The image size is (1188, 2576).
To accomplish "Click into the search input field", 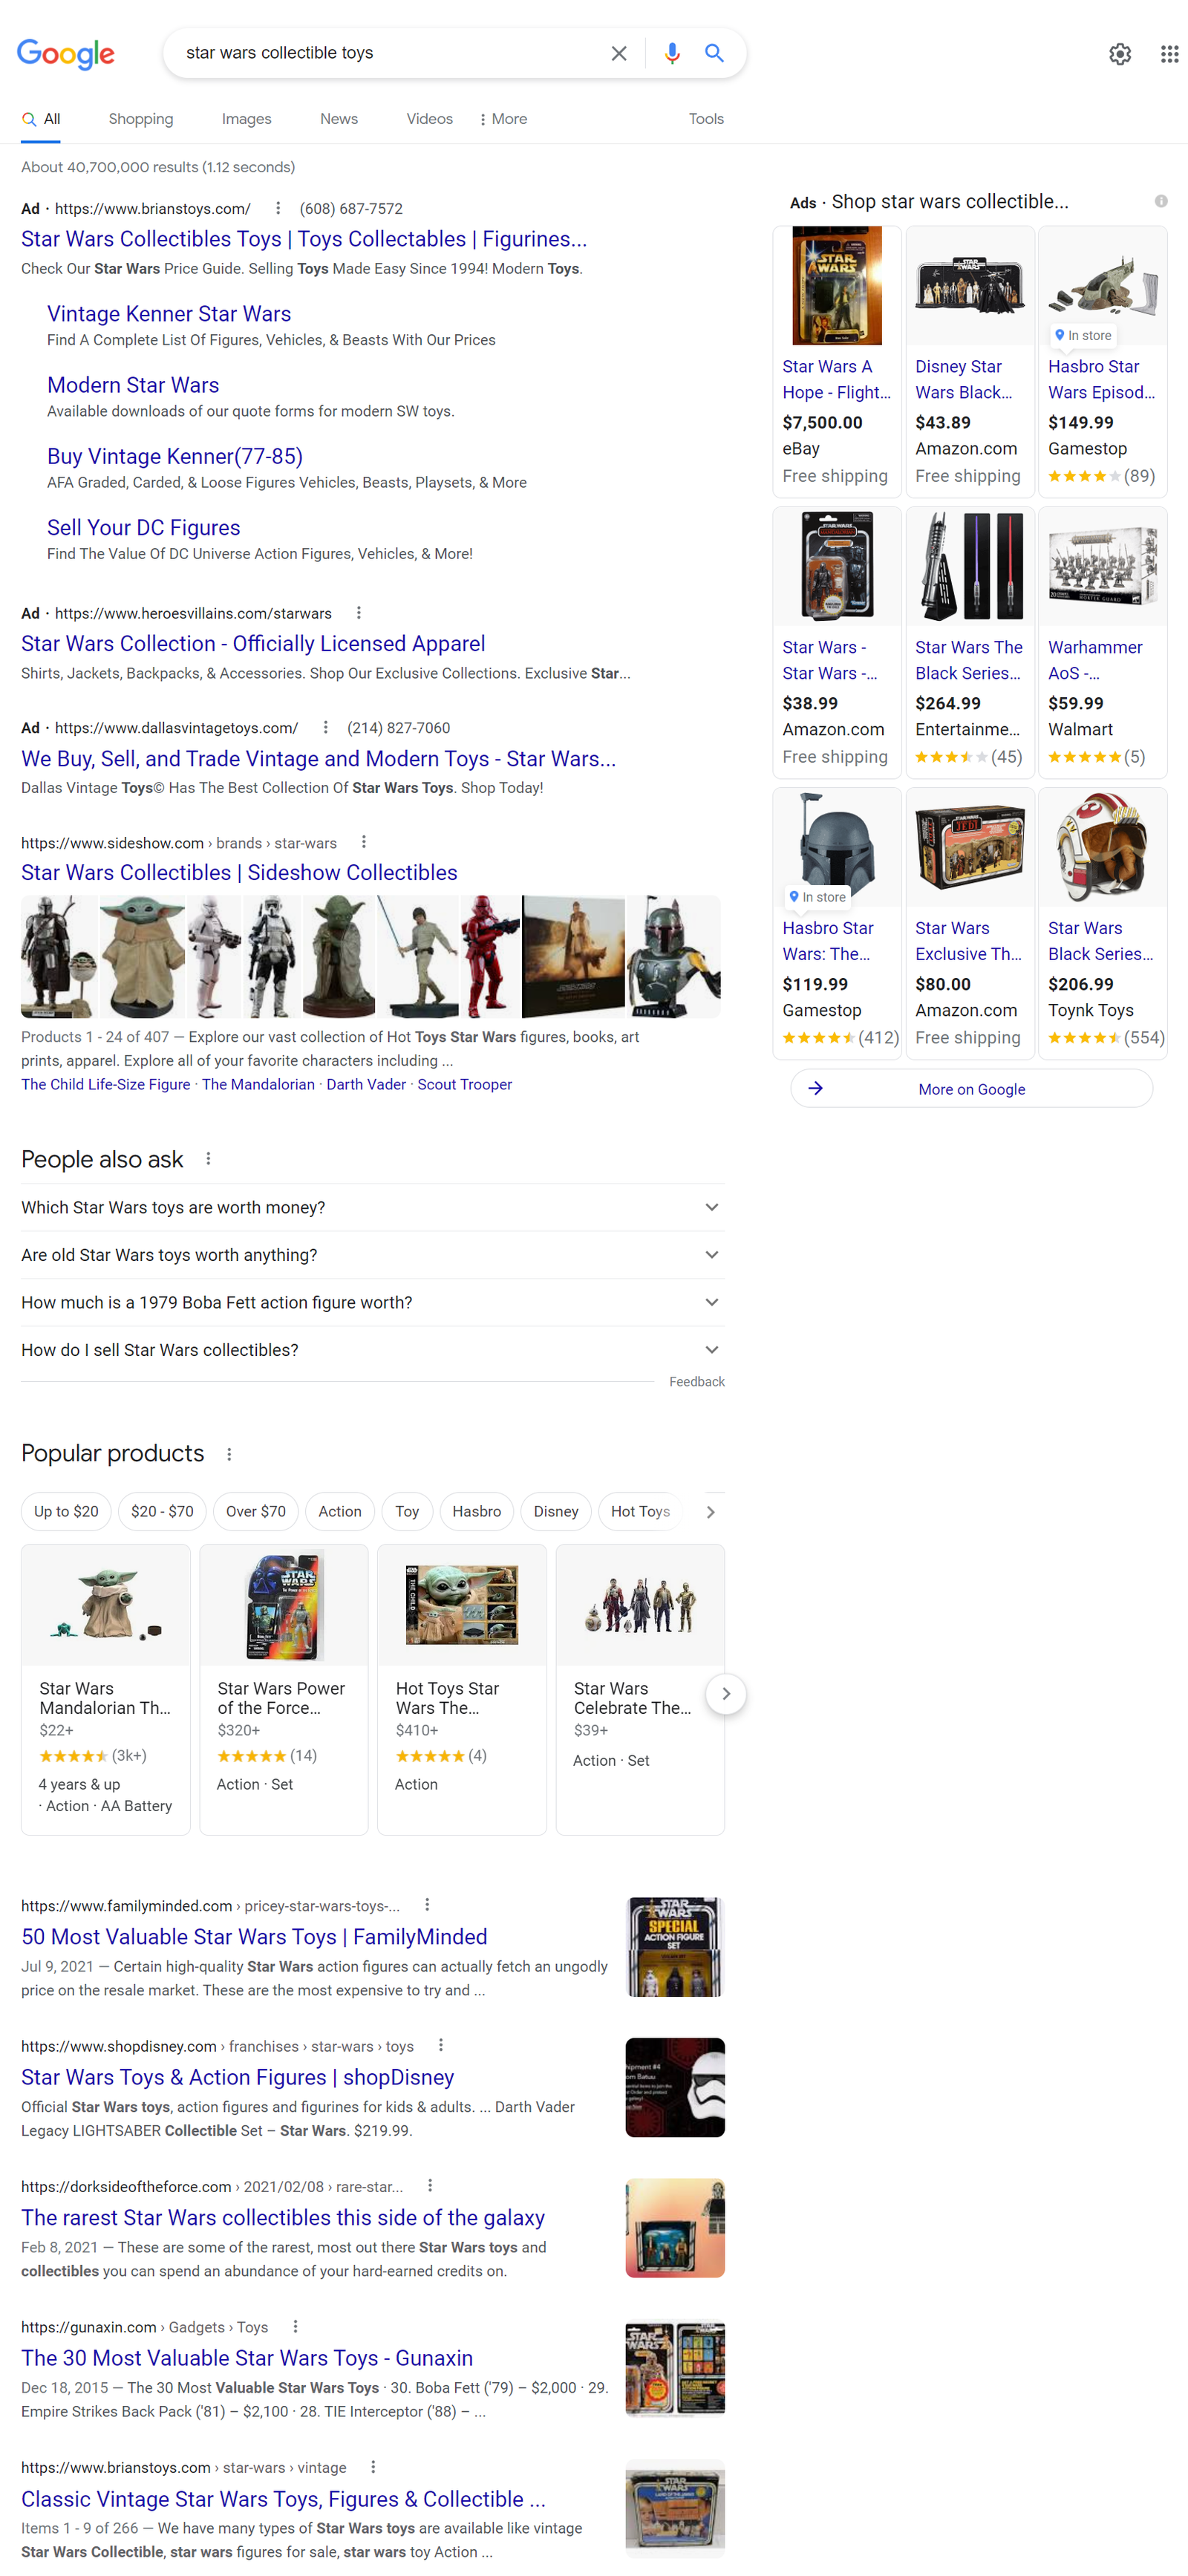I will click(390, 53).
